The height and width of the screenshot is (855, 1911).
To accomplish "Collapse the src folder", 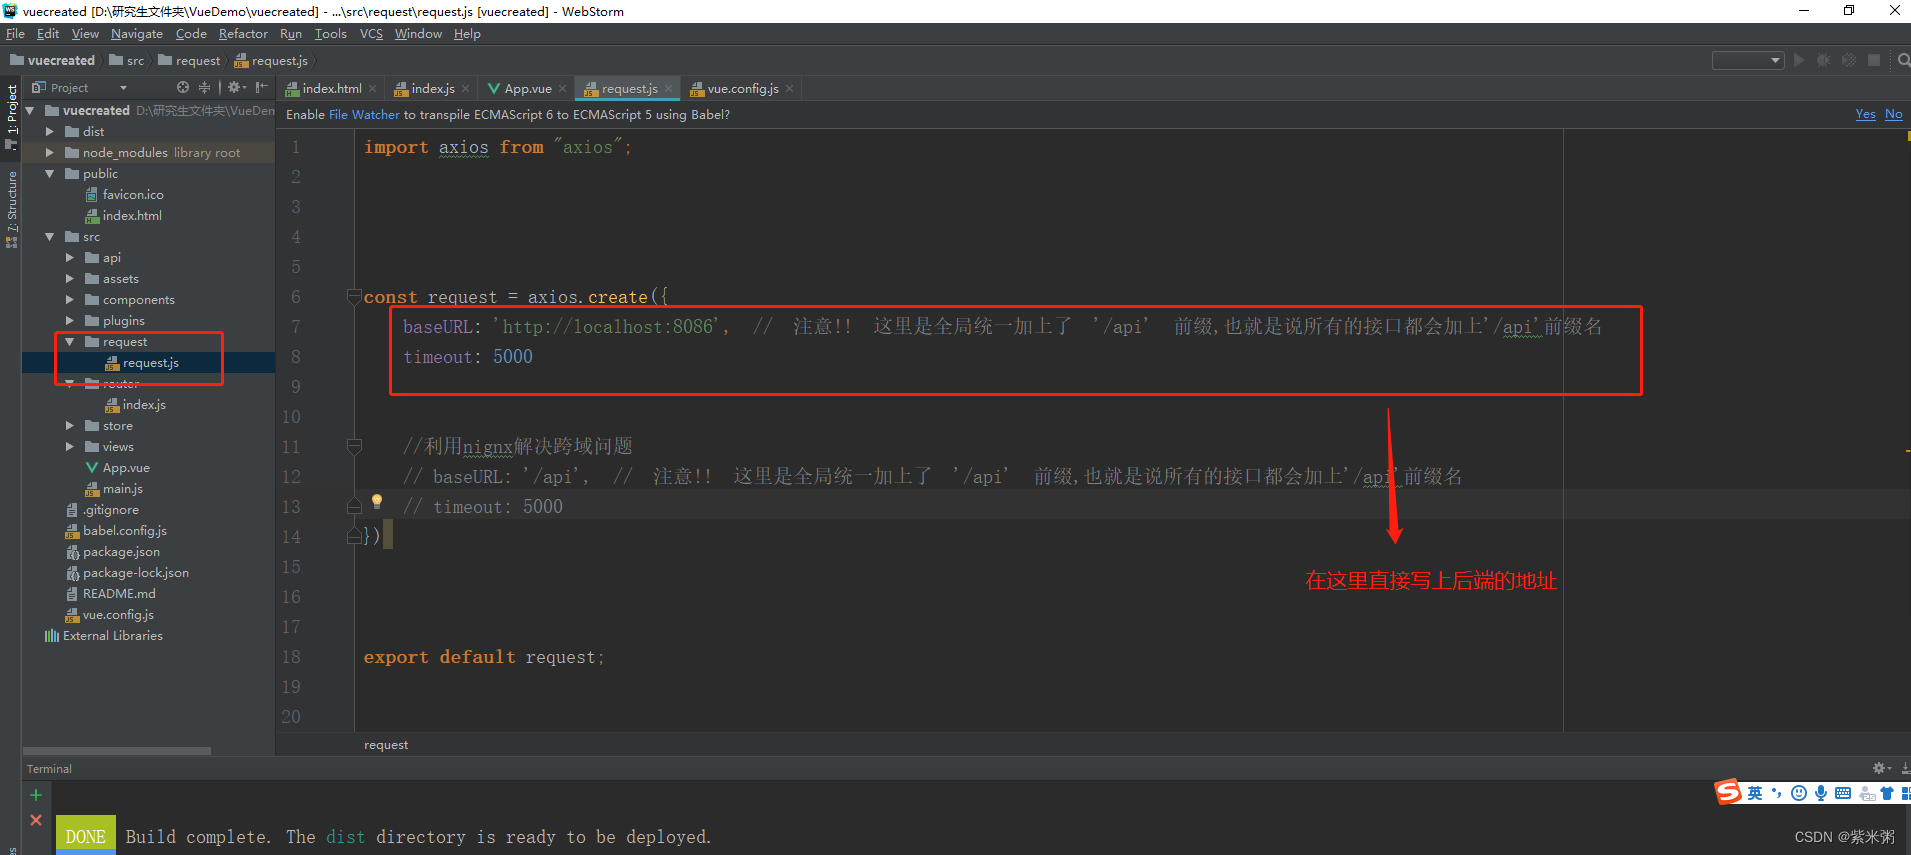I will (x=50, y=237).
